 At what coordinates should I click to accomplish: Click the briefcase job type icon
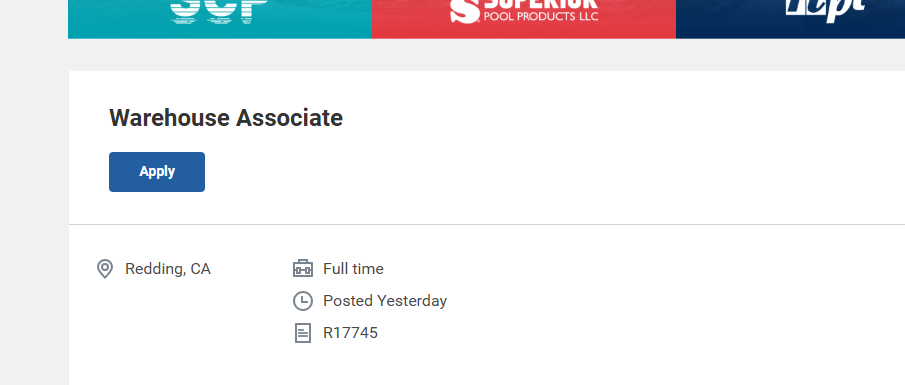303,268
